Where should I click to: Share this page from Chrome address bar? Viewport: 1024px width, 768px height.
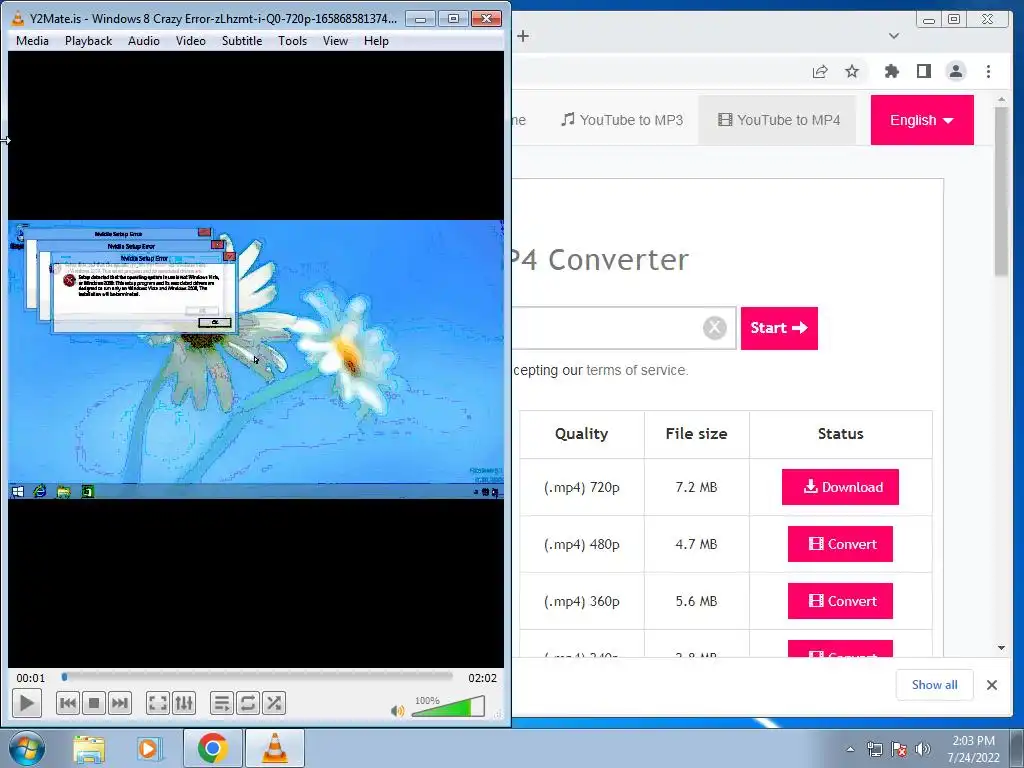[820, 71]
